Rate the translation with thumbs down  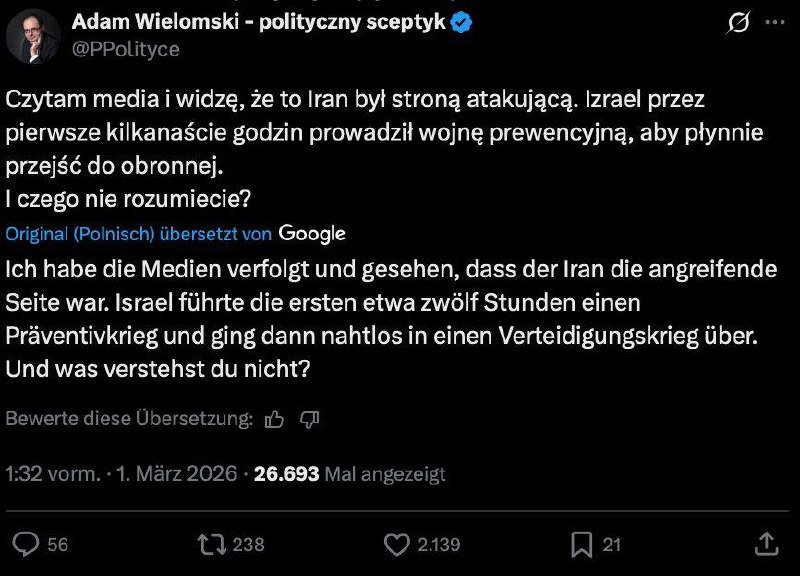[309, 420]
